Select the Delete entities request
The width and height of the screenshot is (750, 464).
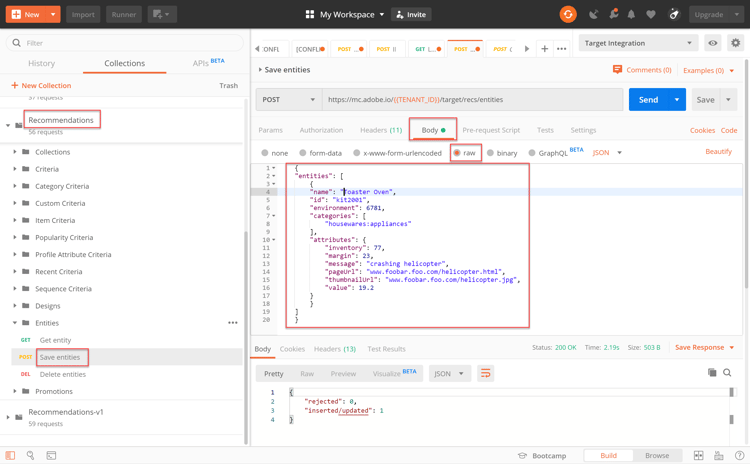coord(63,374)
